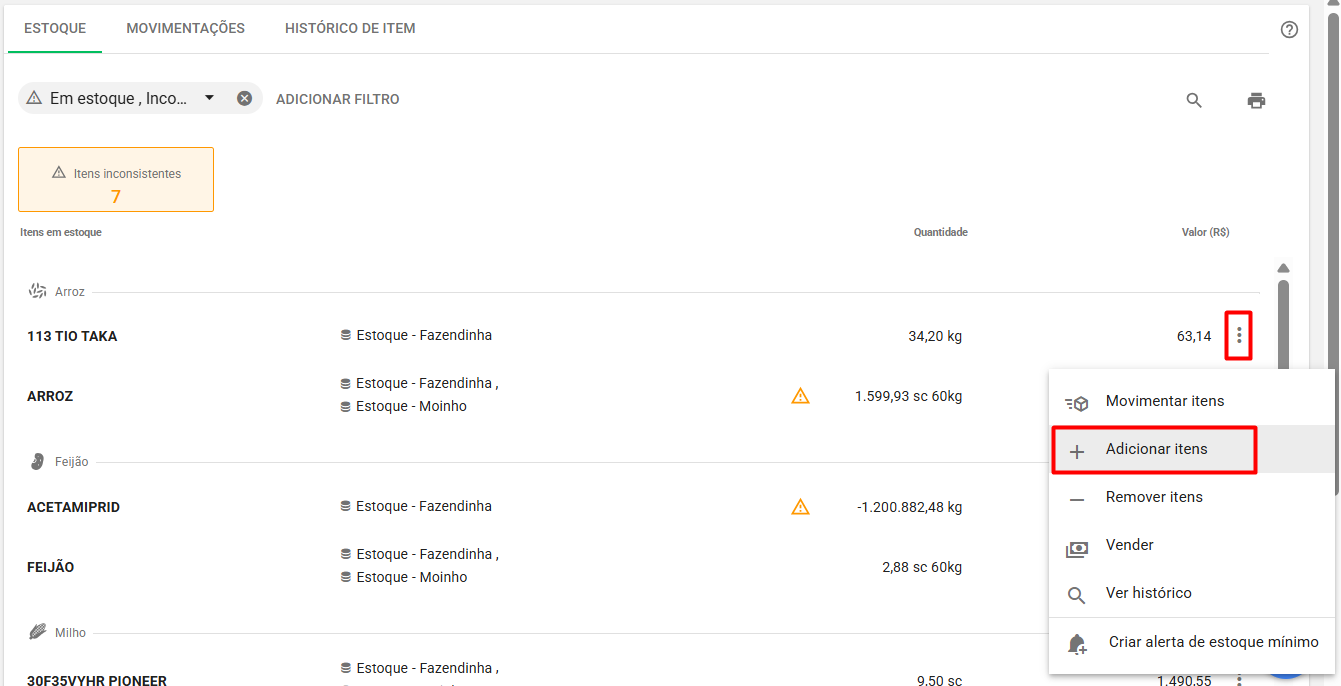Viewport: 1341px width, 686px height.
Task: Click Criar alerta de estoque mínimo
Action: pyautogui.click(x=1213, y=642)
